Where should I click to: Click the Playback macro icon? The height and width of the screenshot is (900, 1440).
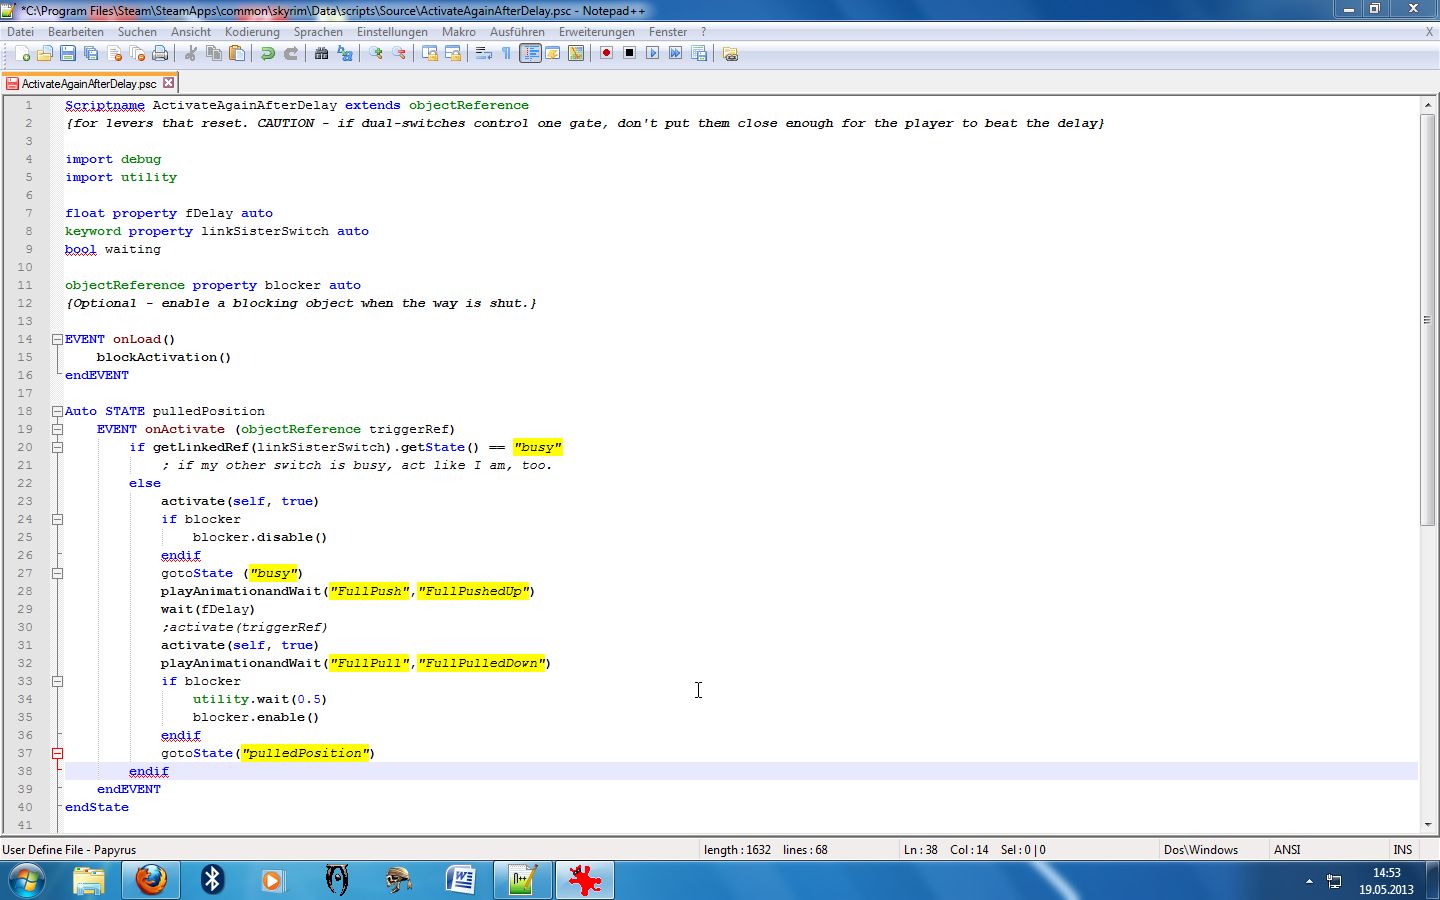(652, 54)
